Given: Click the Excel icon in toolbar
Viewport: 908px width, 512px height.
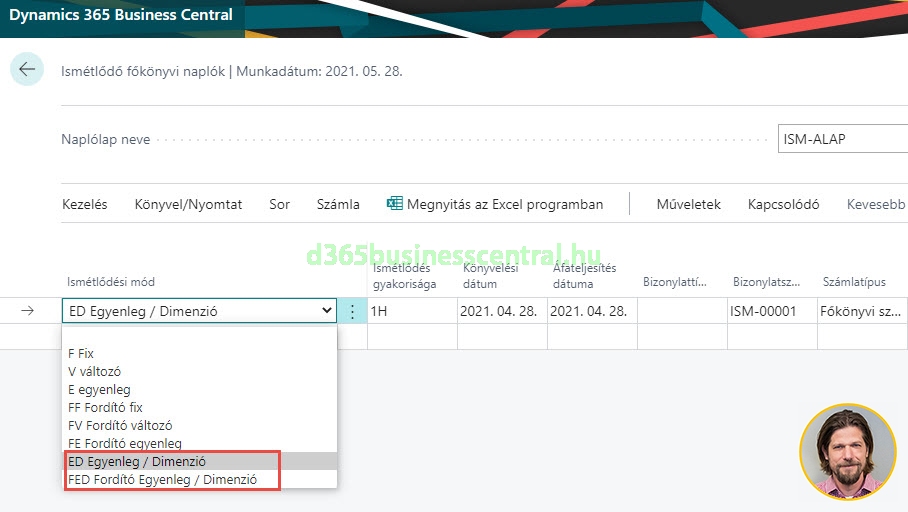Looking at the screenshot, I should click(394, 203).
